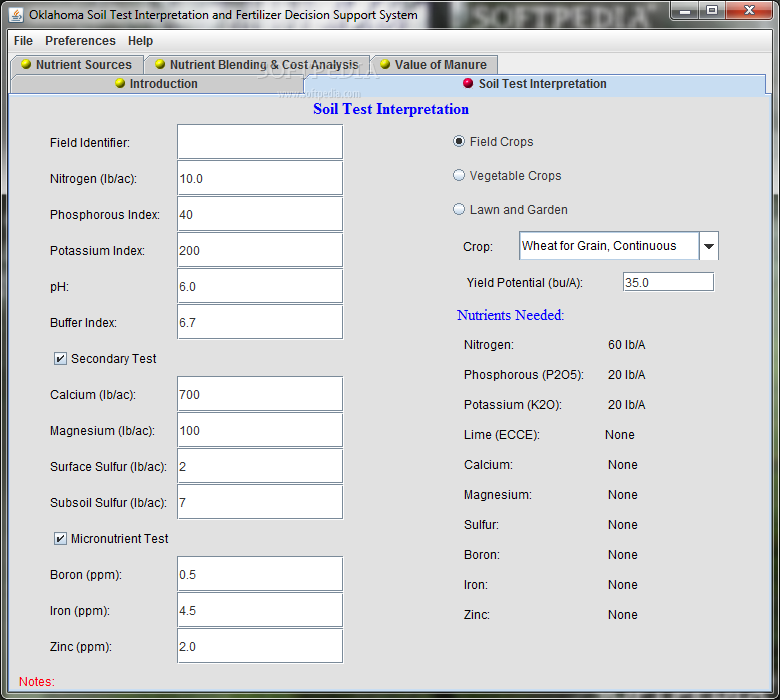Open the Help menu
Image resolution: width=780 pixels, height=700 pixels.
point(140,41)
